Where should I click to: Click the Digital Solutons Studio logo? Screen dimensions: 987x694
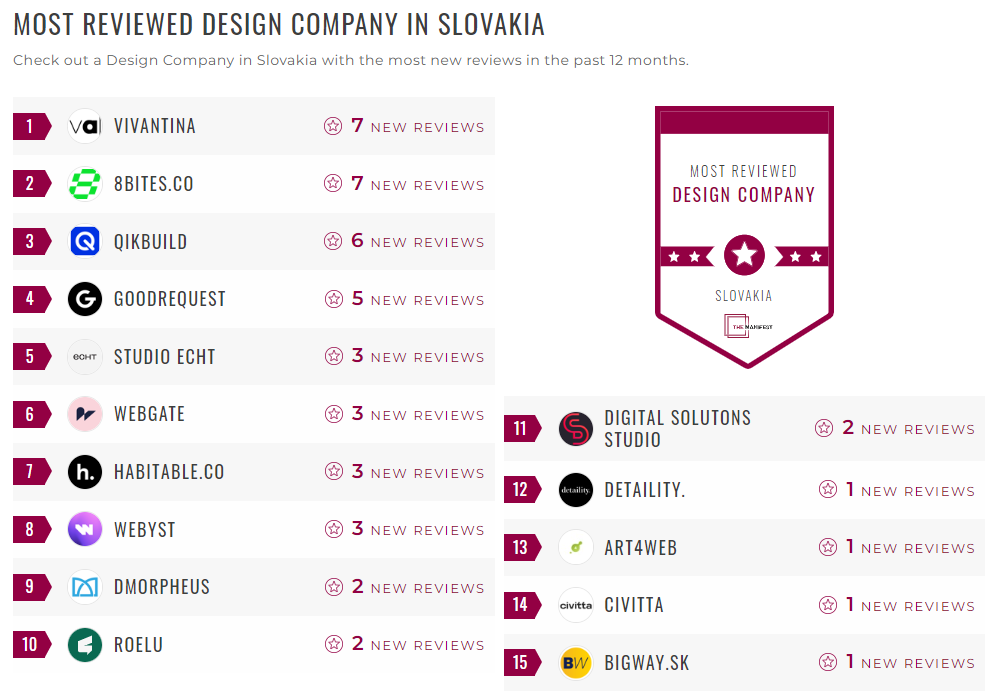[575, 428]
